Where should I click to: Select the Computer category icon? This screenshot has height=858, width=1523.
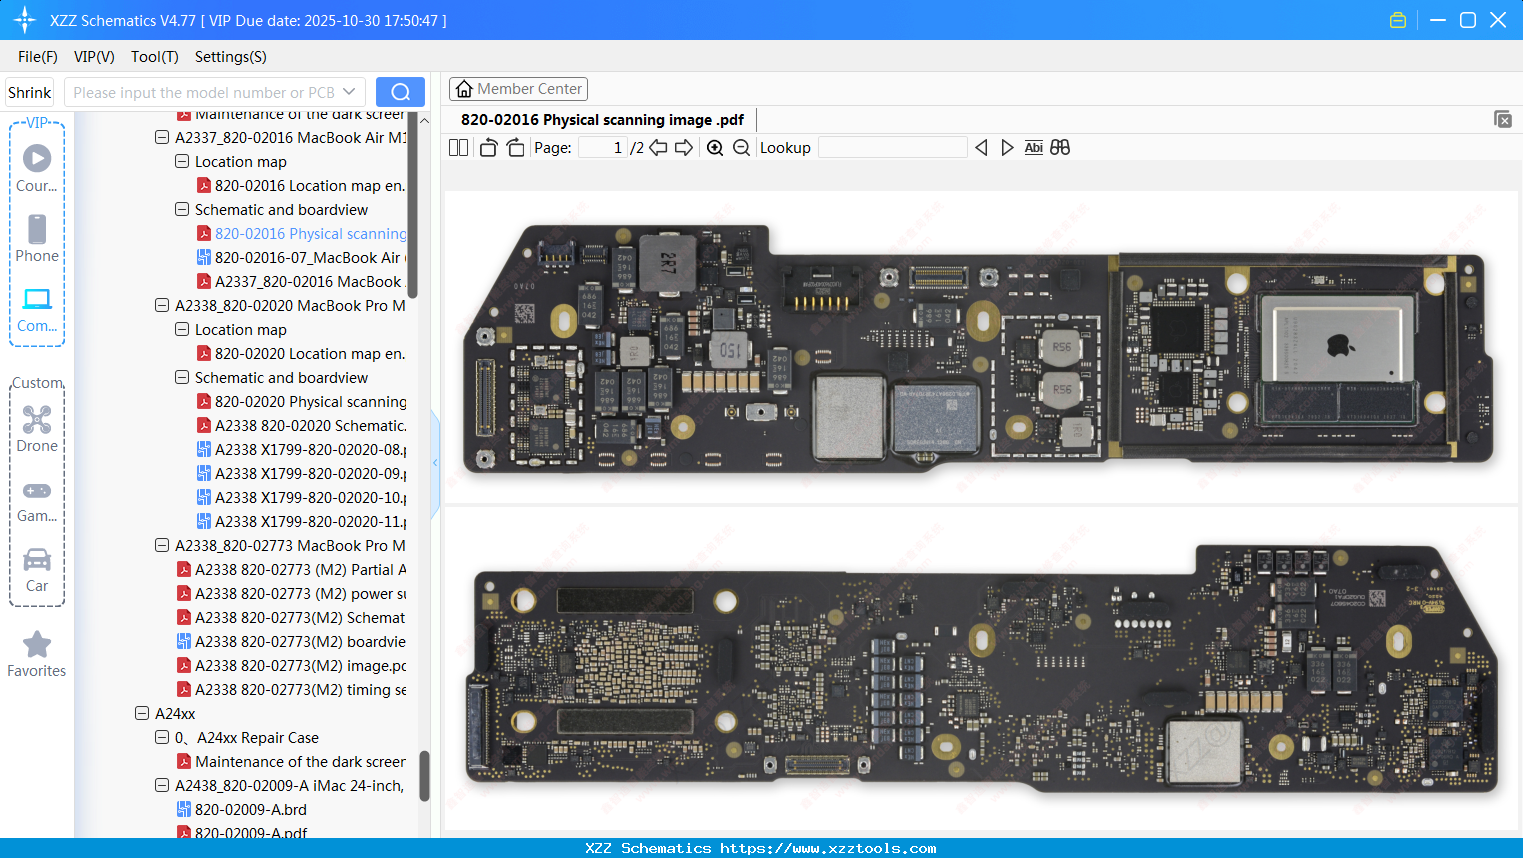(37, 309)
